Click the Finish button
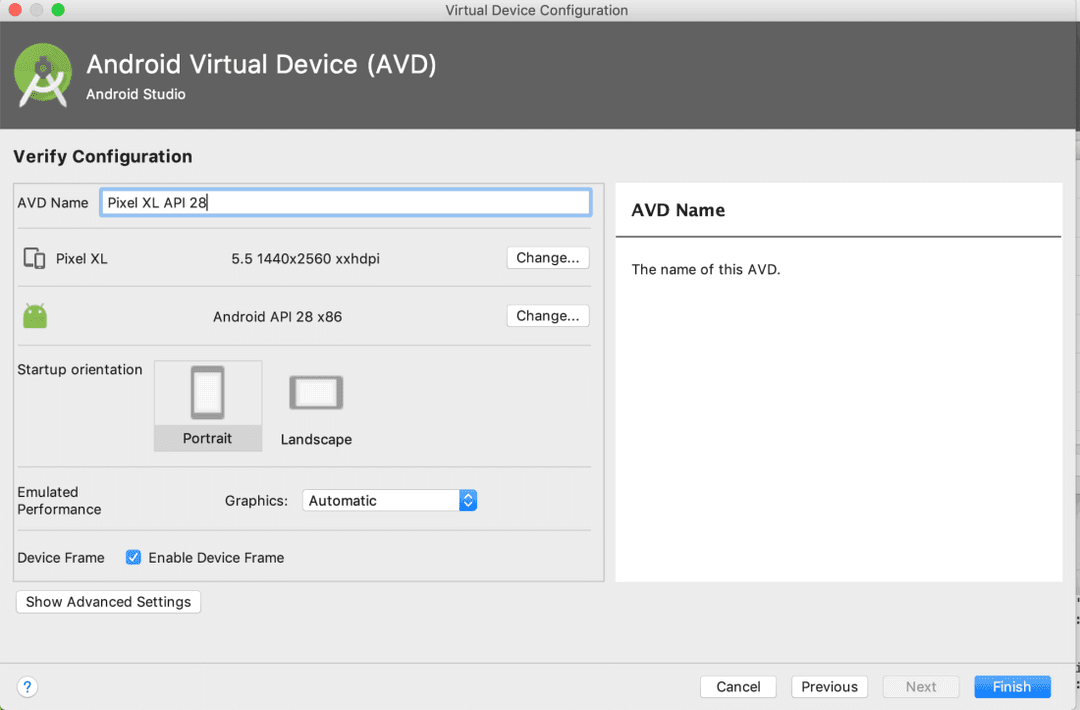The height and width of the screenshot is (710, 1080). 1012,687
